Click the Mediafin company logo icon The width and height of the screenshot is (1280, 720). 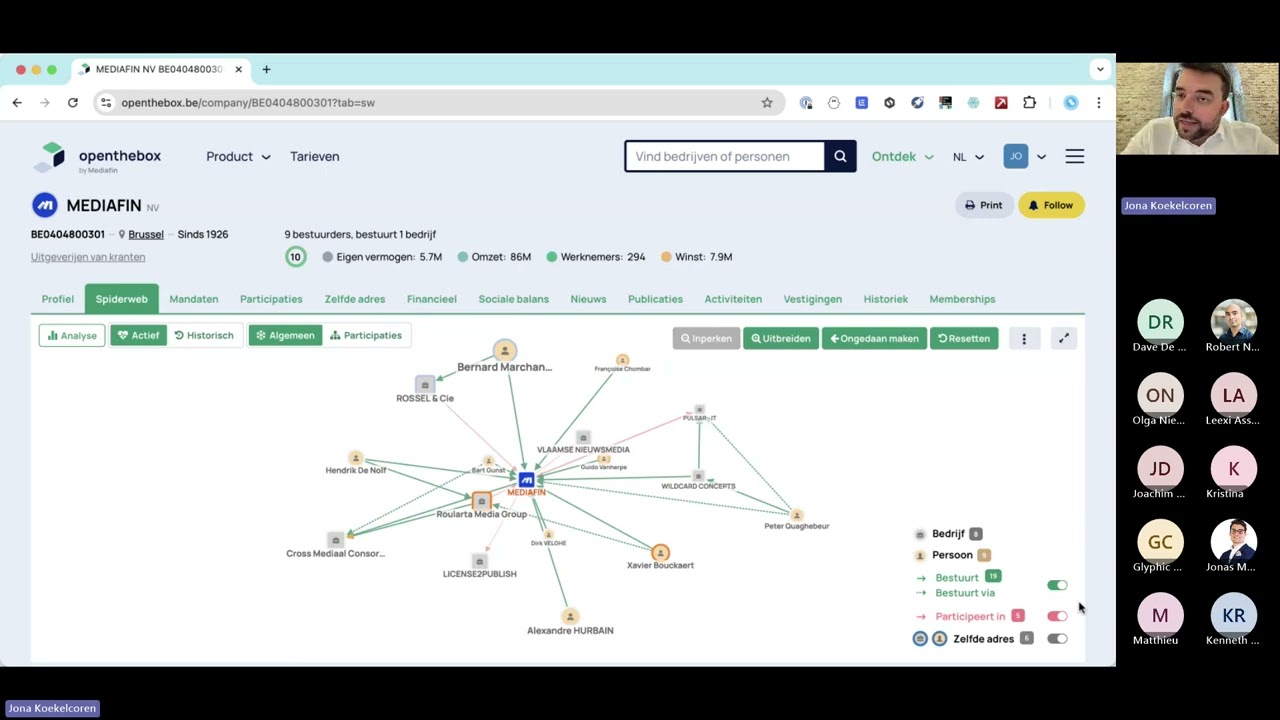click(x=44, y=205)
